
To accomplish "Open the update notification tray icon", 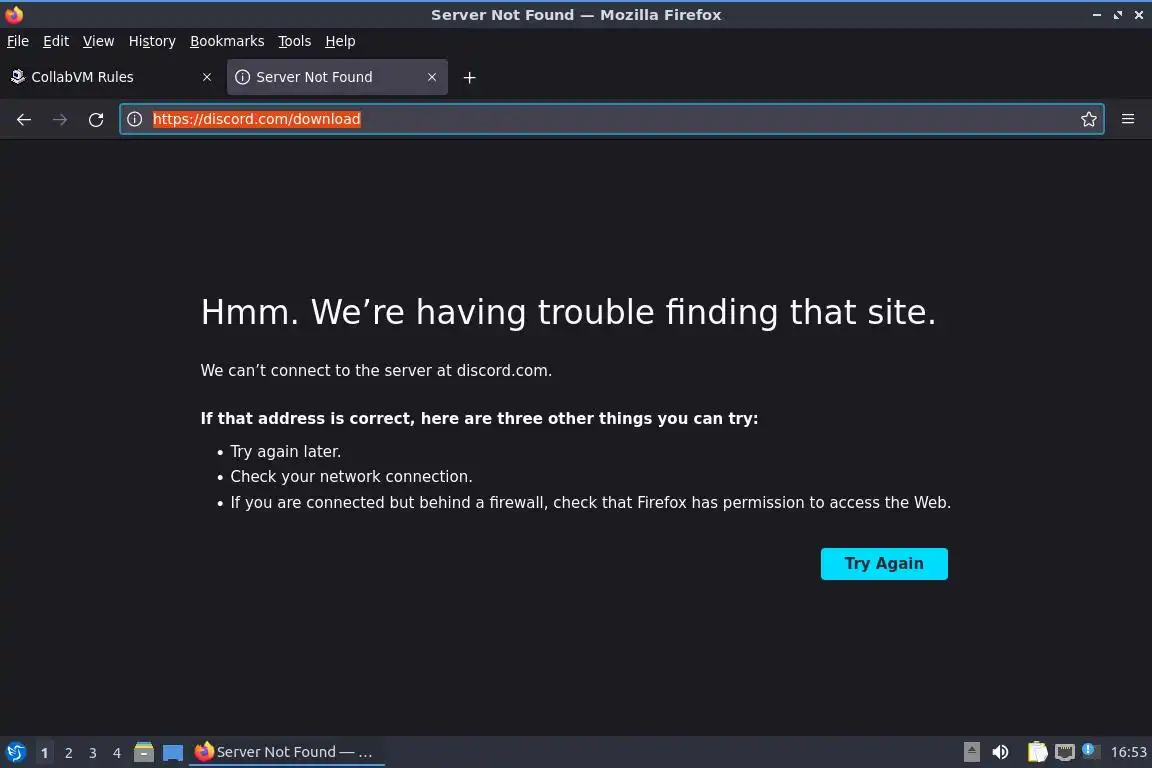I will tap(1090, 750).
